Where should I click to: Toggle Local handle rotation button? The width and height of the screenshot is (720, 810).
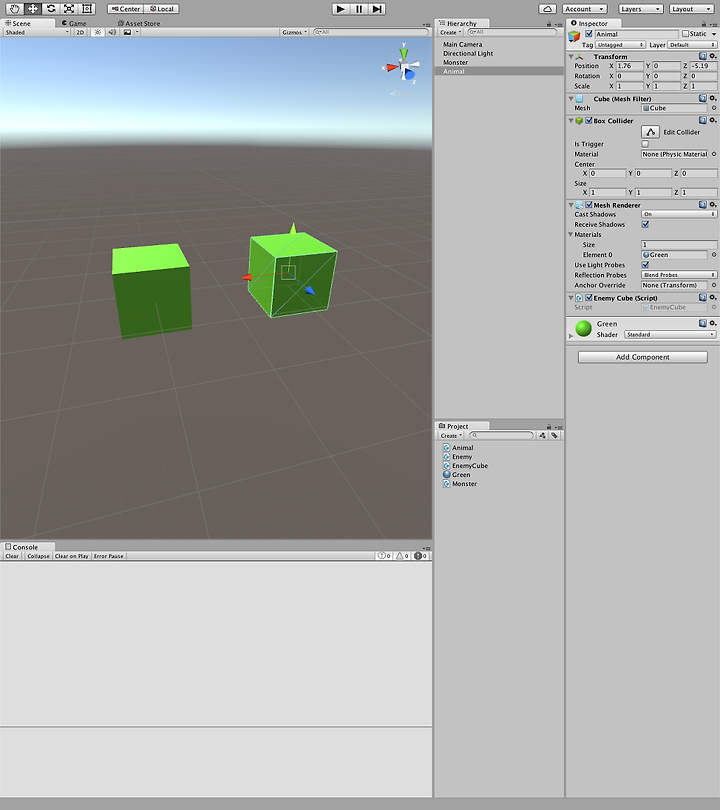(x=162, y=9)
